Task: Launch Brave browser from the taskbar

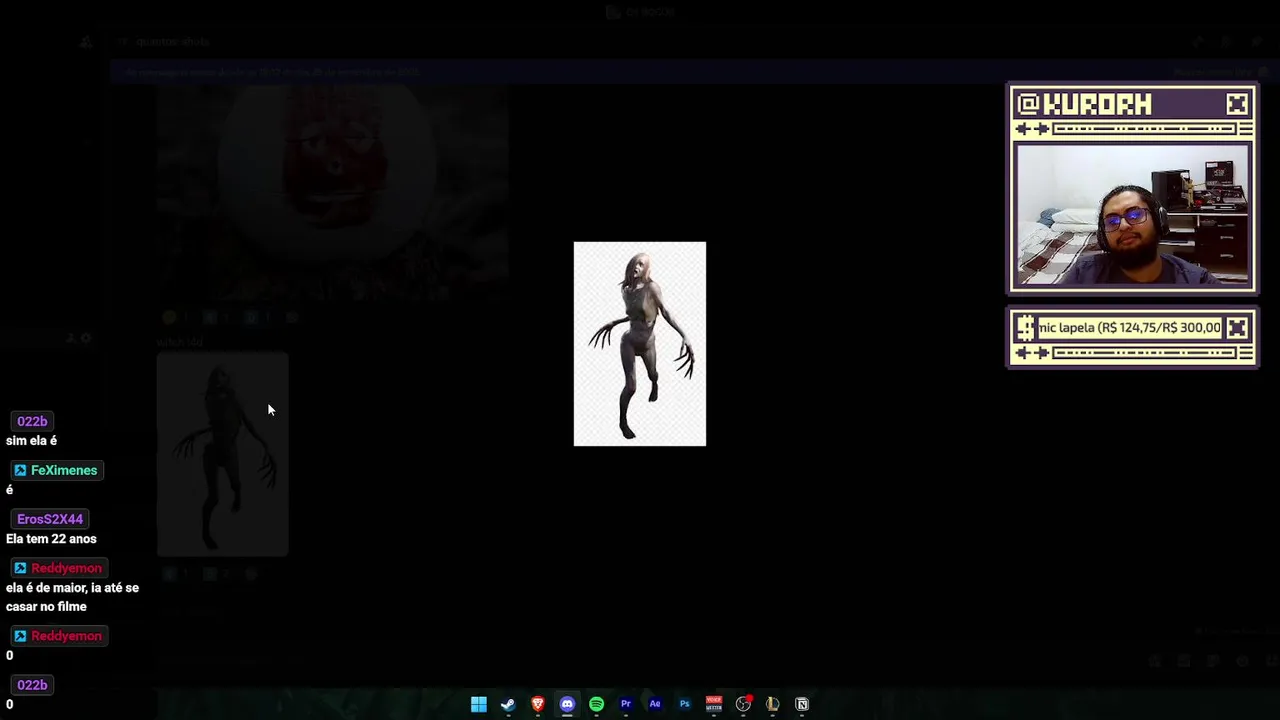Action: coord(538,704)
